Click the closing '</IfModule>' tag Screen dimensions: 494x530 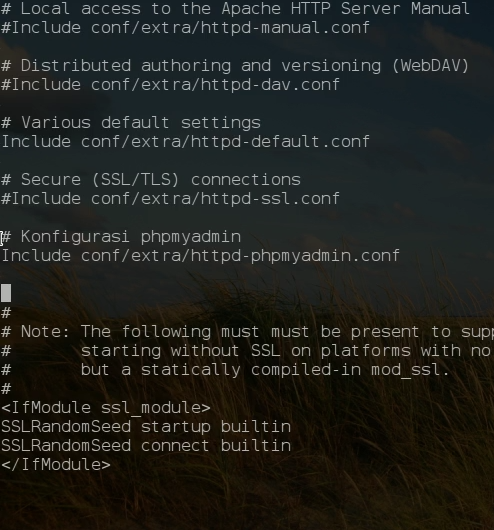tap(56, 465)
